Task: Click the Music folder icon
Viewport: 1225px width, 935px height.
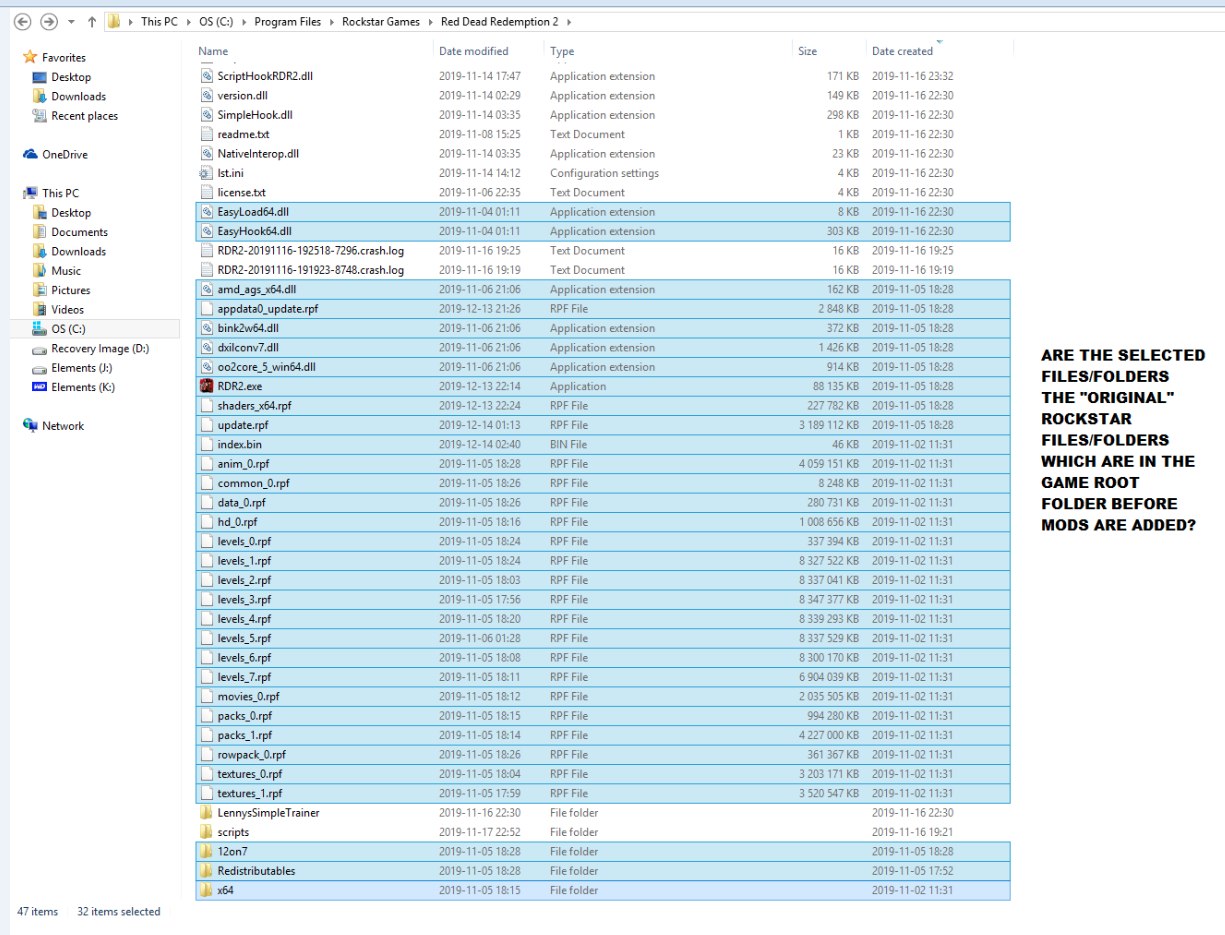Action: (x=40, y=271)
